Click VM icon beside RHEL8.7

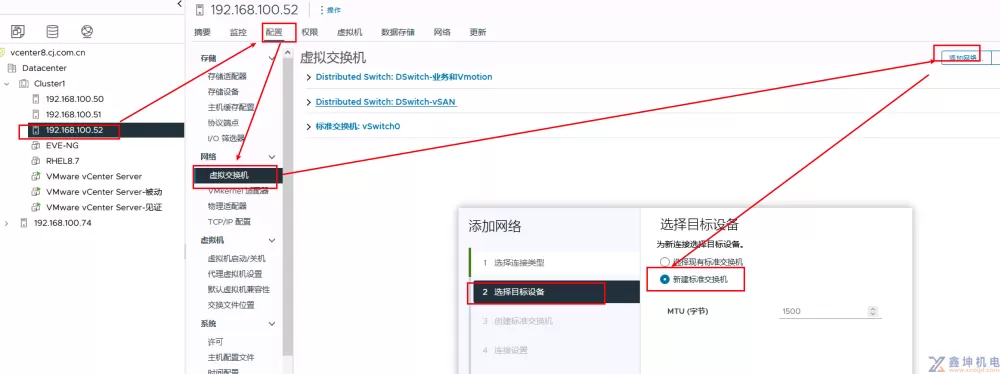[36, 161]
